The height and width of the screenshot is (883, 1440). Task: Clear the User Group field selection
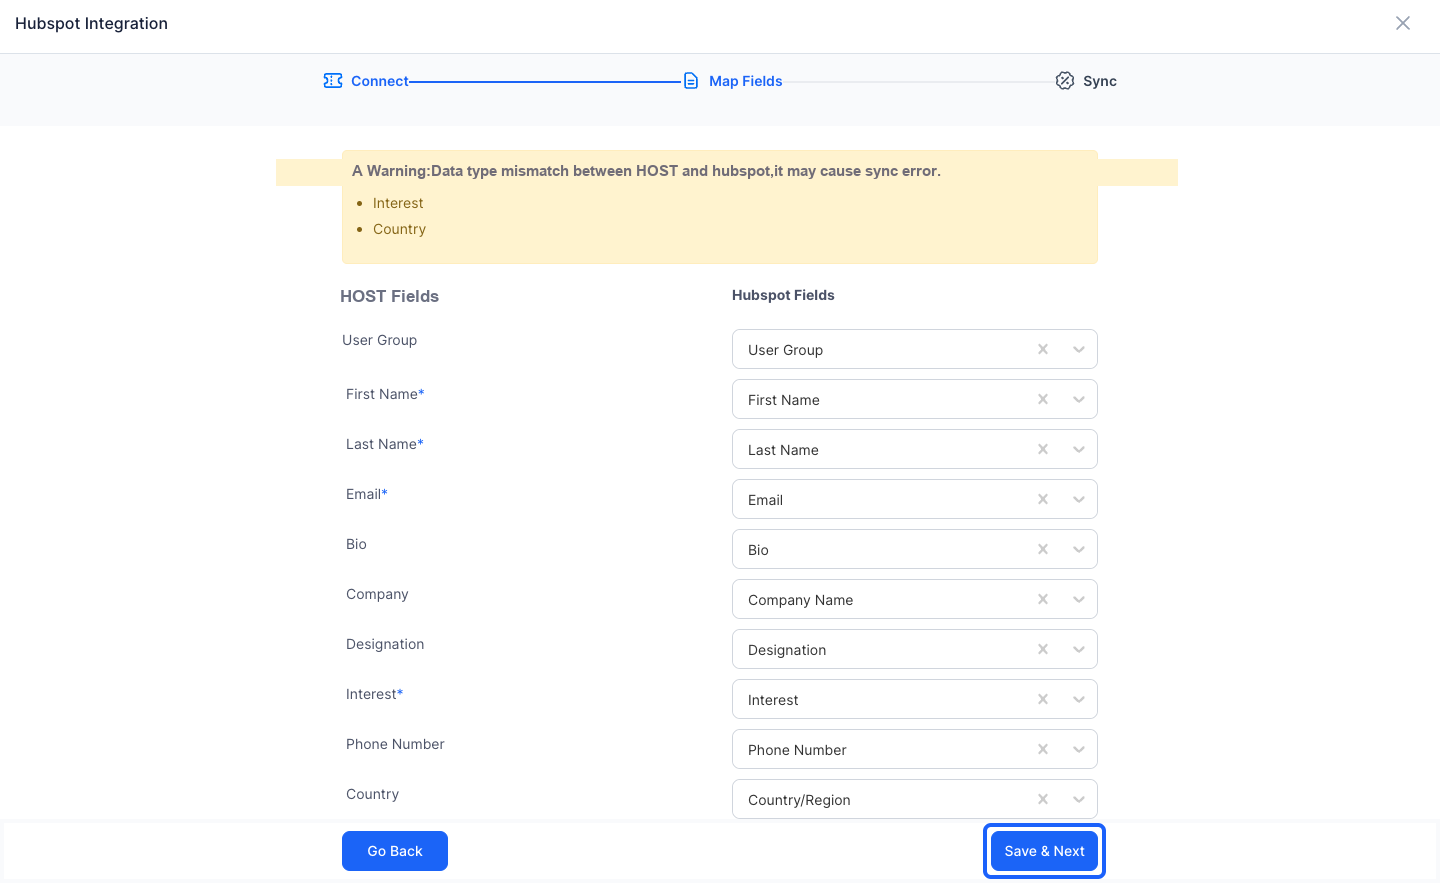[1043, 349]
